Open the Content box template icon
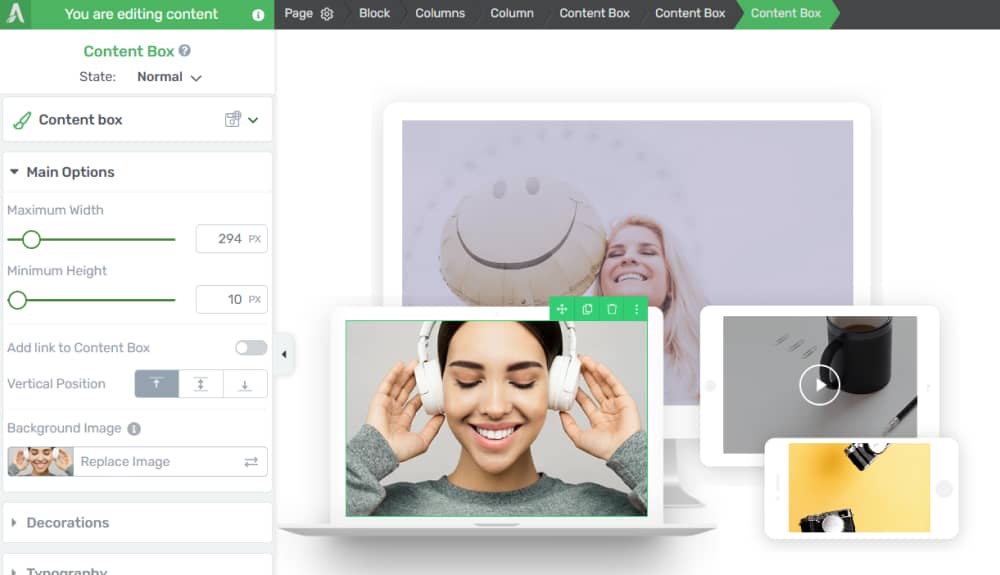Screen dimensions: 1000x575 (x=233, y=119)
